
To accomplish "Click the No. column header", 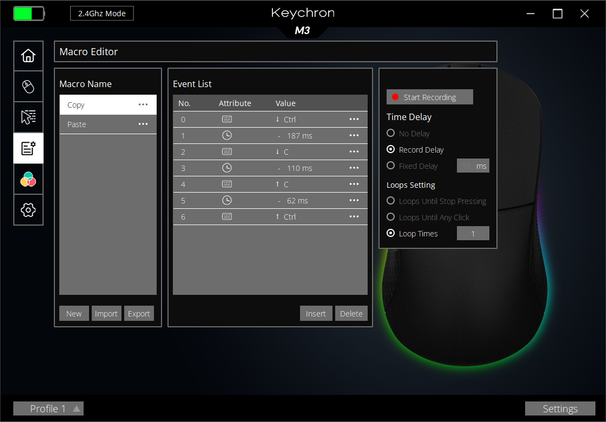I will [184, 103].
